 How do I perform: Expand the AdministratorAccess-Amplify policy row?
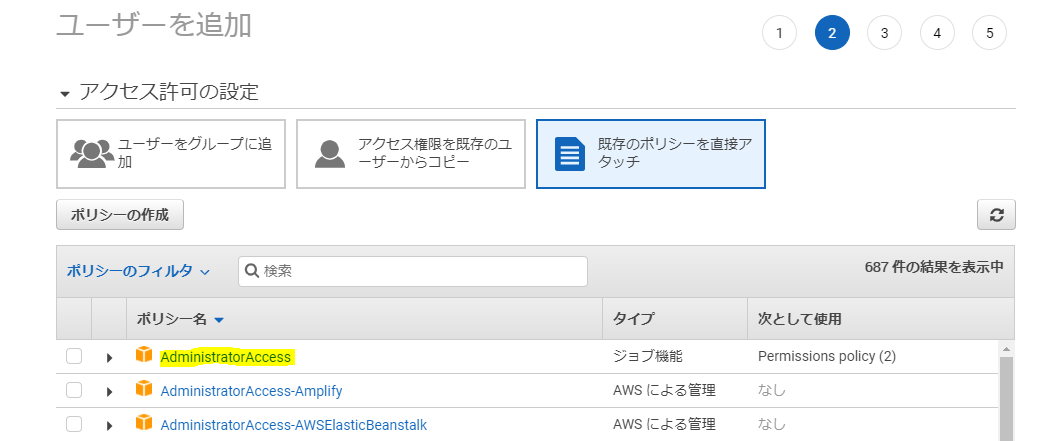109,392
